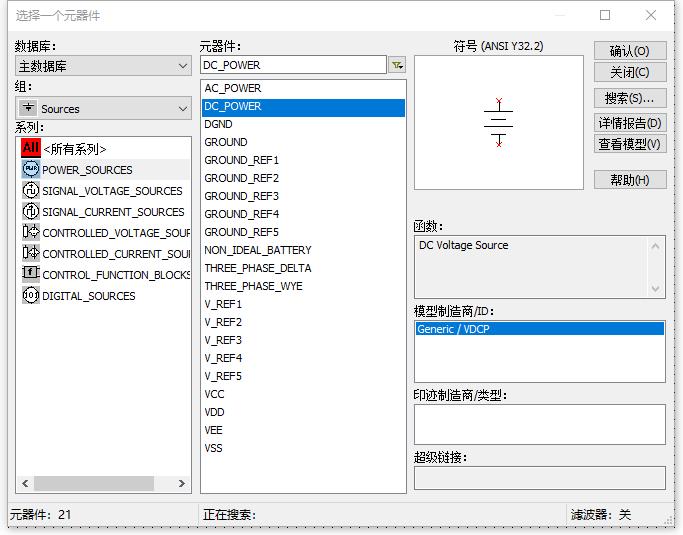Click the SIGNAL_CURRENT_SOURCES family icon

(x=30, y=211)
